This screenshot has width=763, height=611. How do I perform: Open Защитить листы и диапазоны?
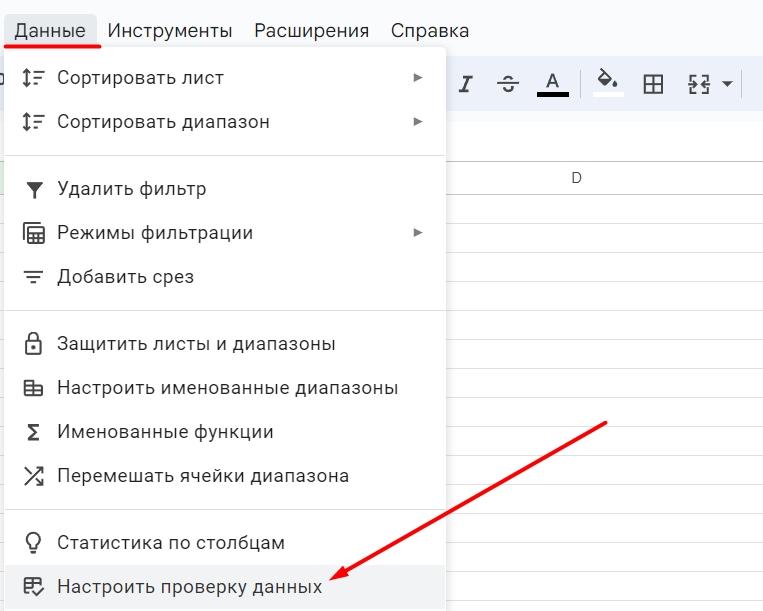[196, 344]
